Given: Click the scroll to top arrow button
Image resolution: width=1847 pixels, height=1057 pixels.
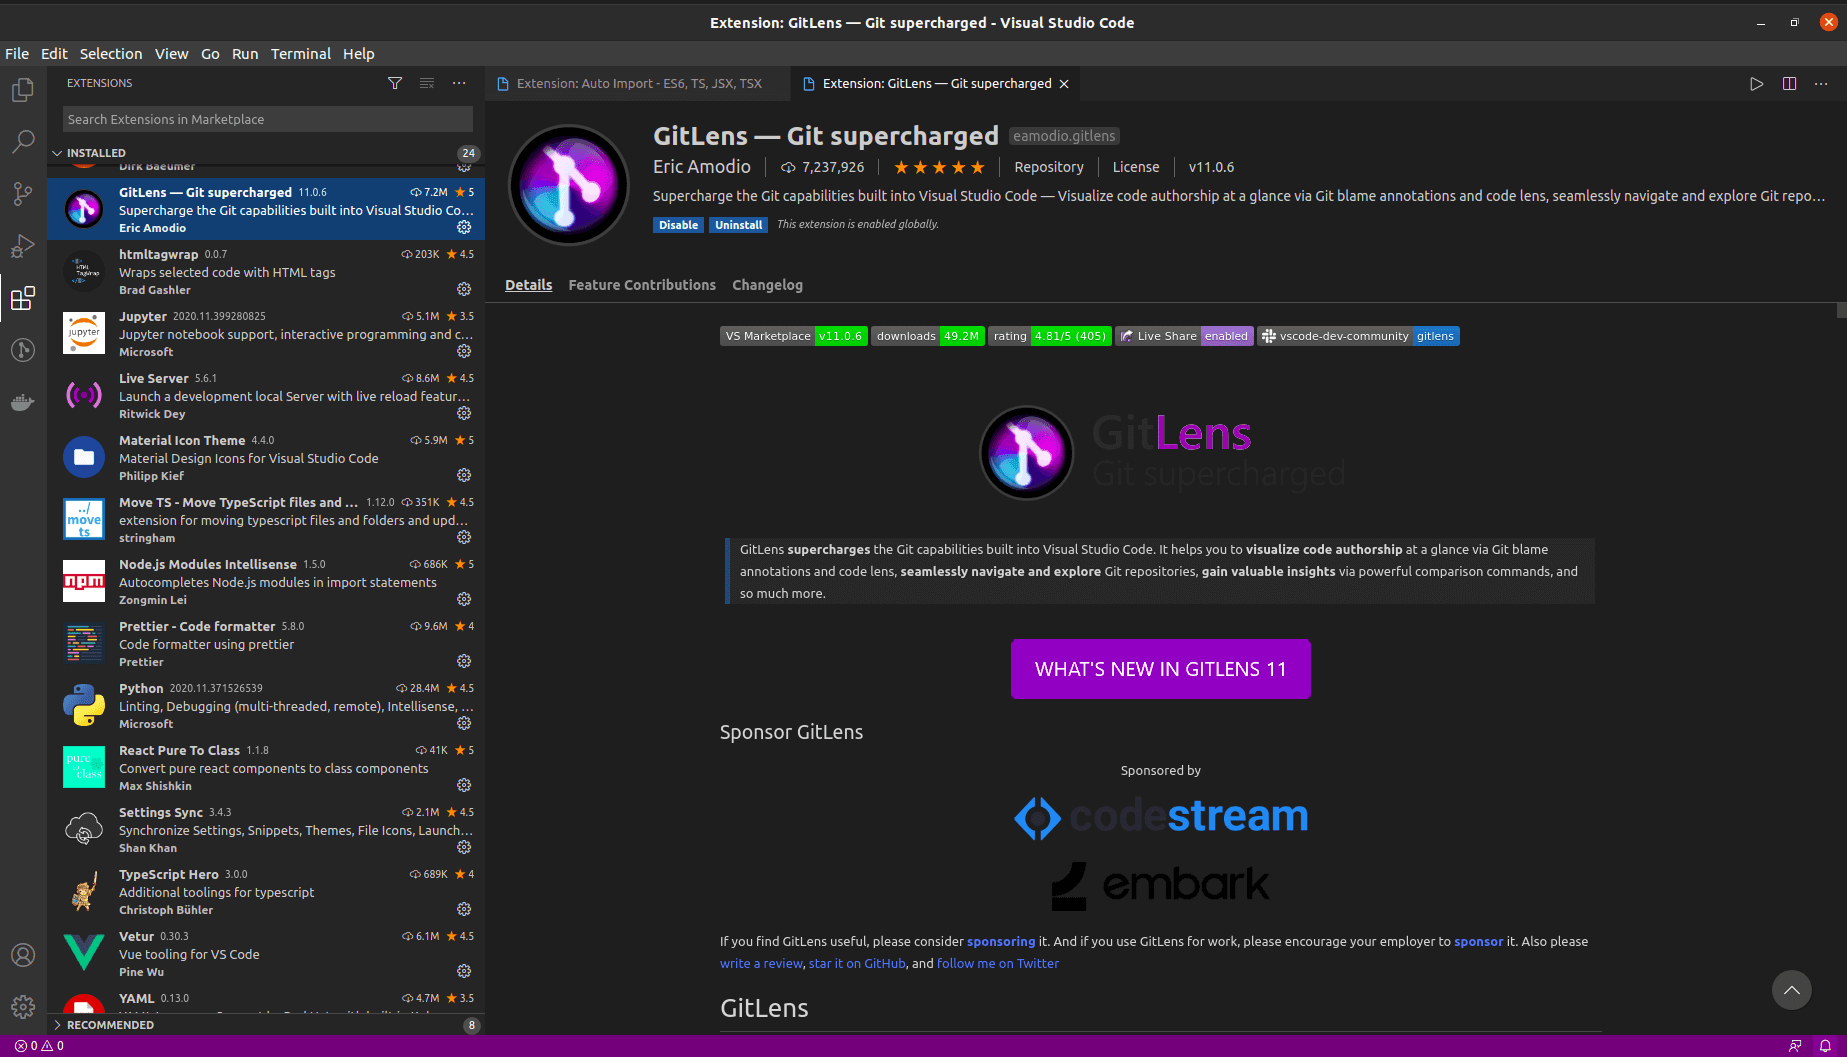Looking at the screenshot, I should 1791,990.
